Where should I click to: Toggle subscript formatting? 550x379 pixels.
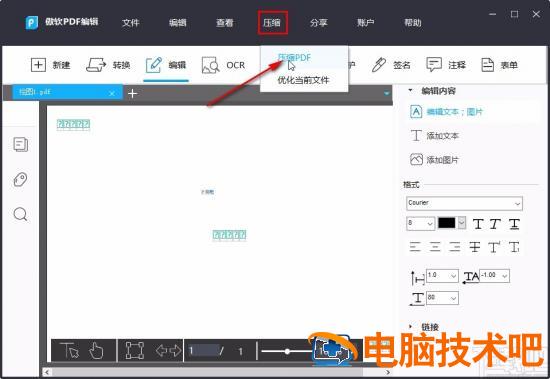[514, 247]
